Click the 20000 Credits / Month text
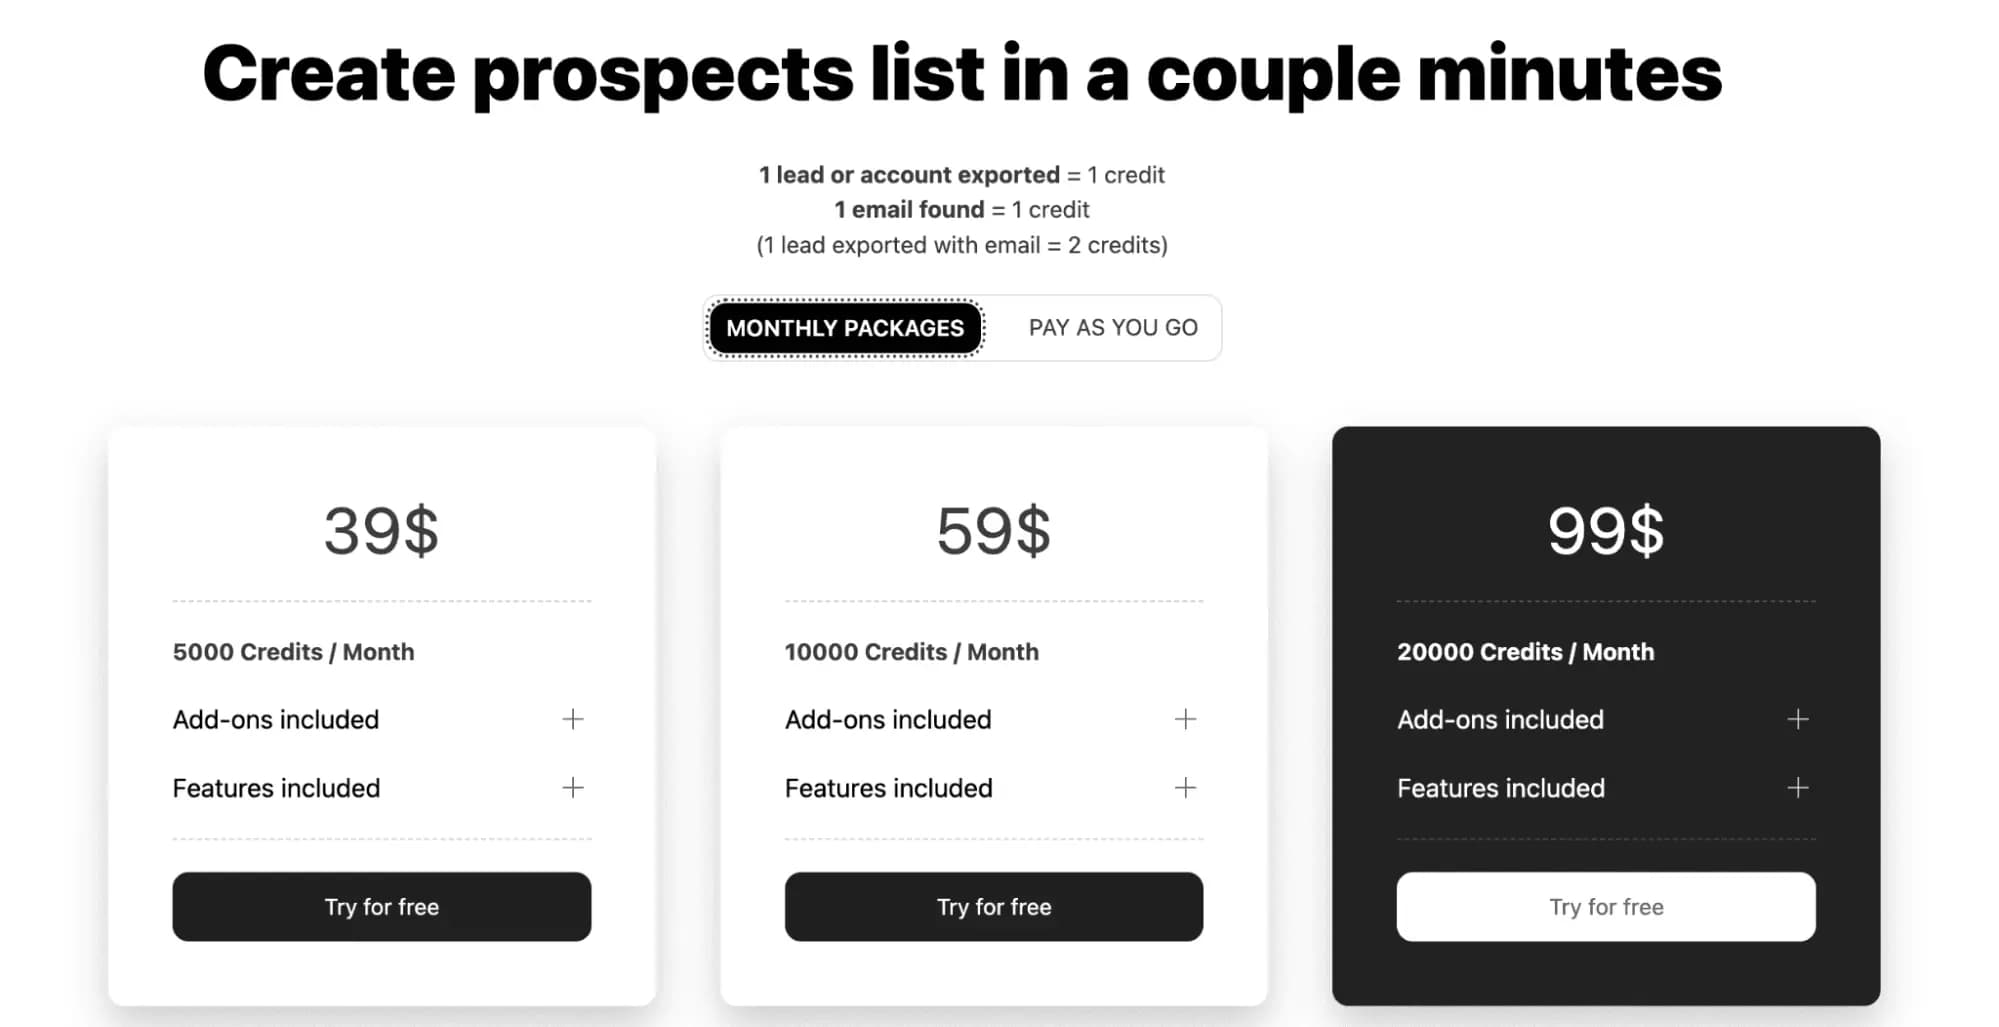1999x1027 pixels. tap(1524, 651)
